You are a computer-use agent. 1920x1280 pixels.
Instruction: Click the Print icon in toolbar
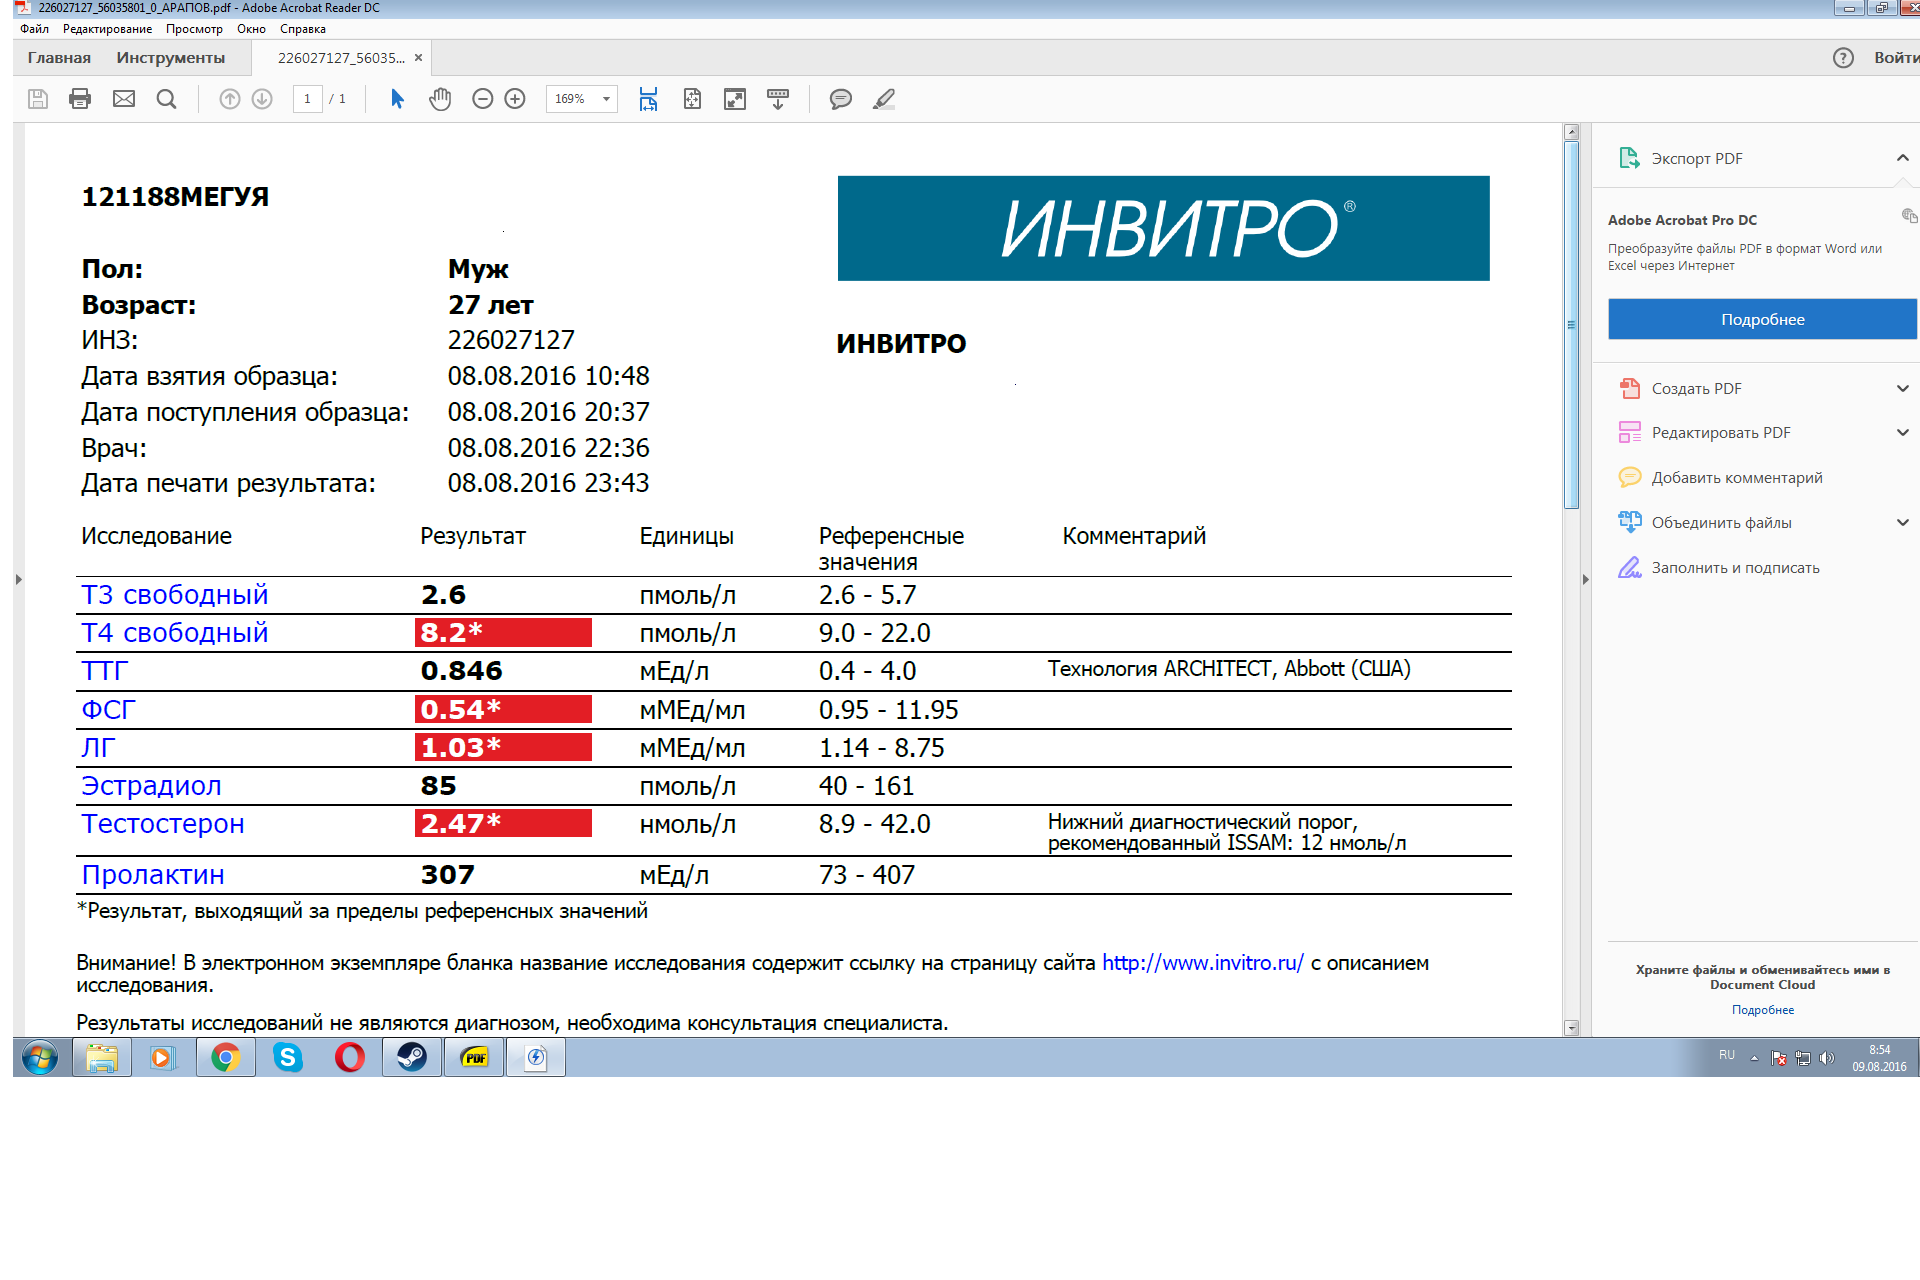pyautogui.click(x=80, y=99)
